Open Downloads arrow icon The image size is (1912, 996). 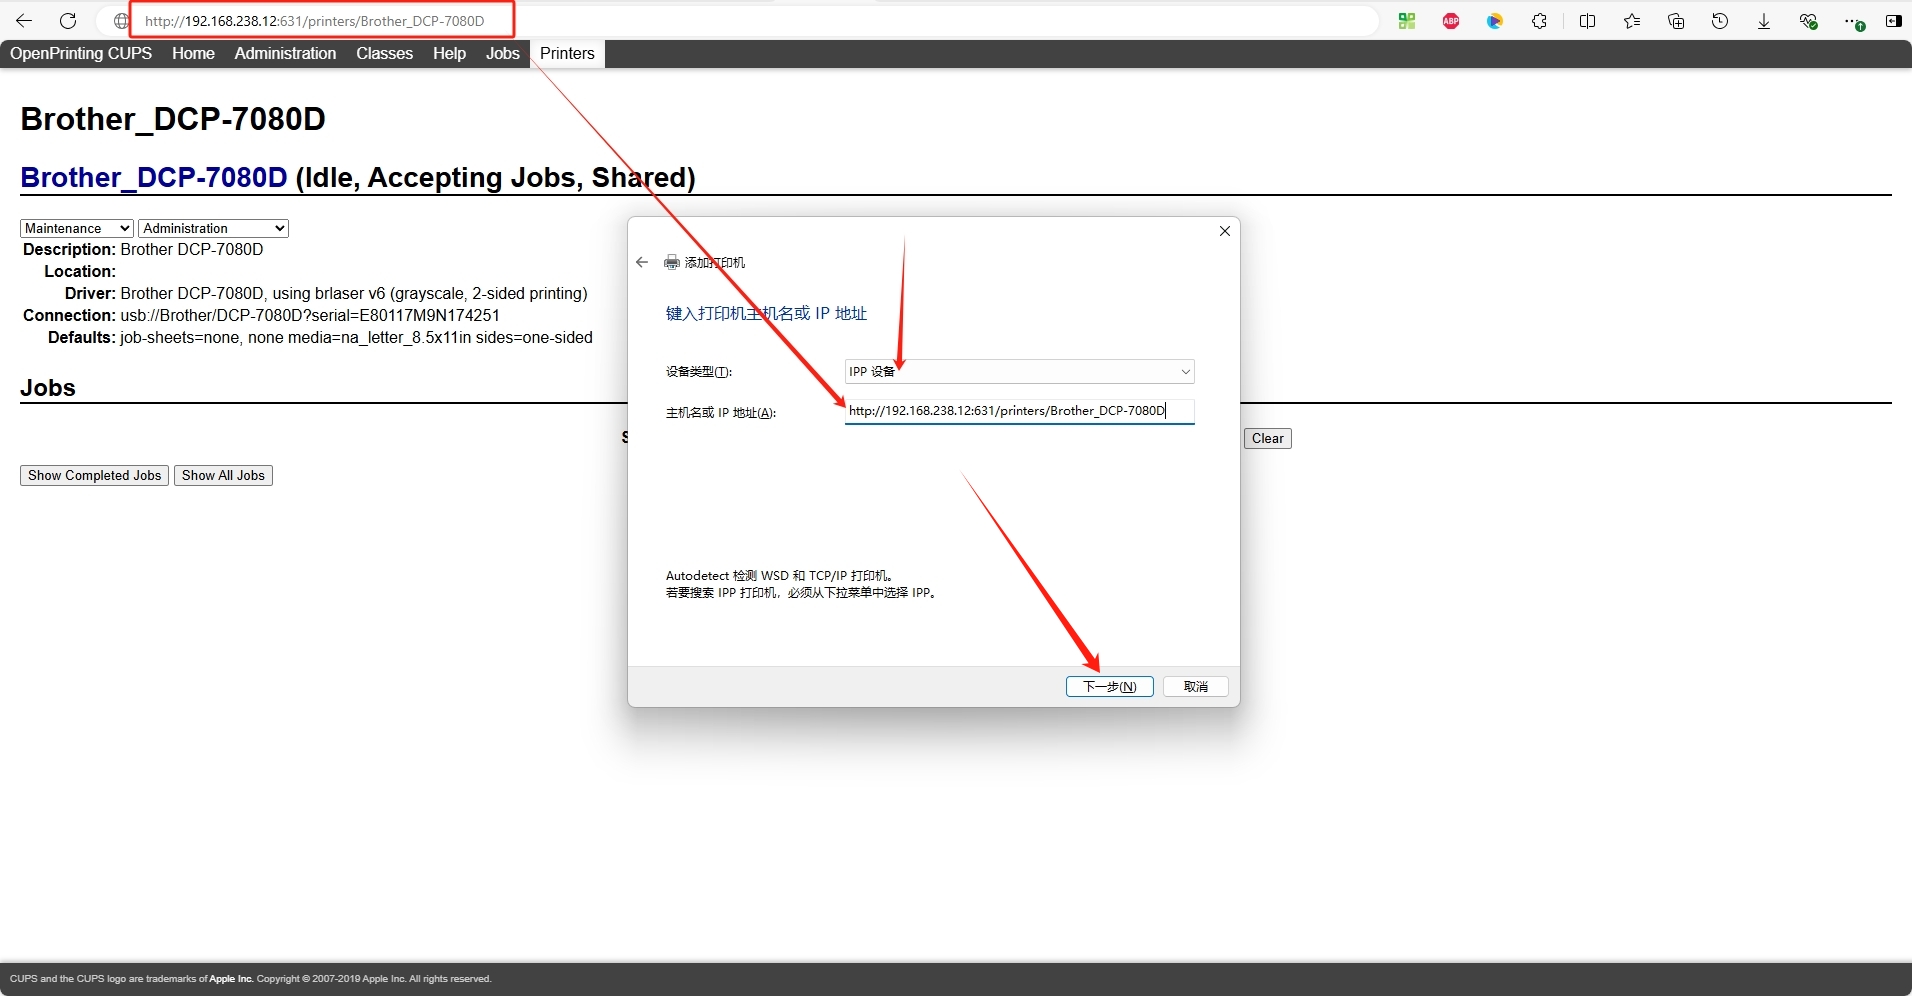point(1764,21)
